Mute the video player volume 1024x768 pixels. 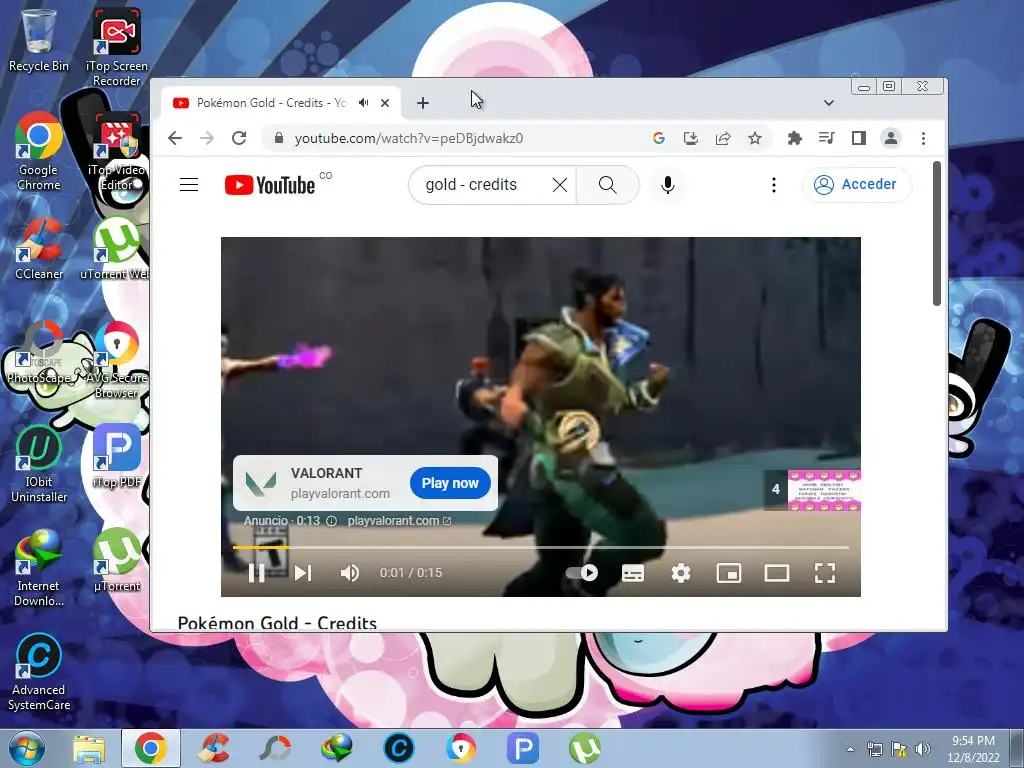[x=349, y=573]
